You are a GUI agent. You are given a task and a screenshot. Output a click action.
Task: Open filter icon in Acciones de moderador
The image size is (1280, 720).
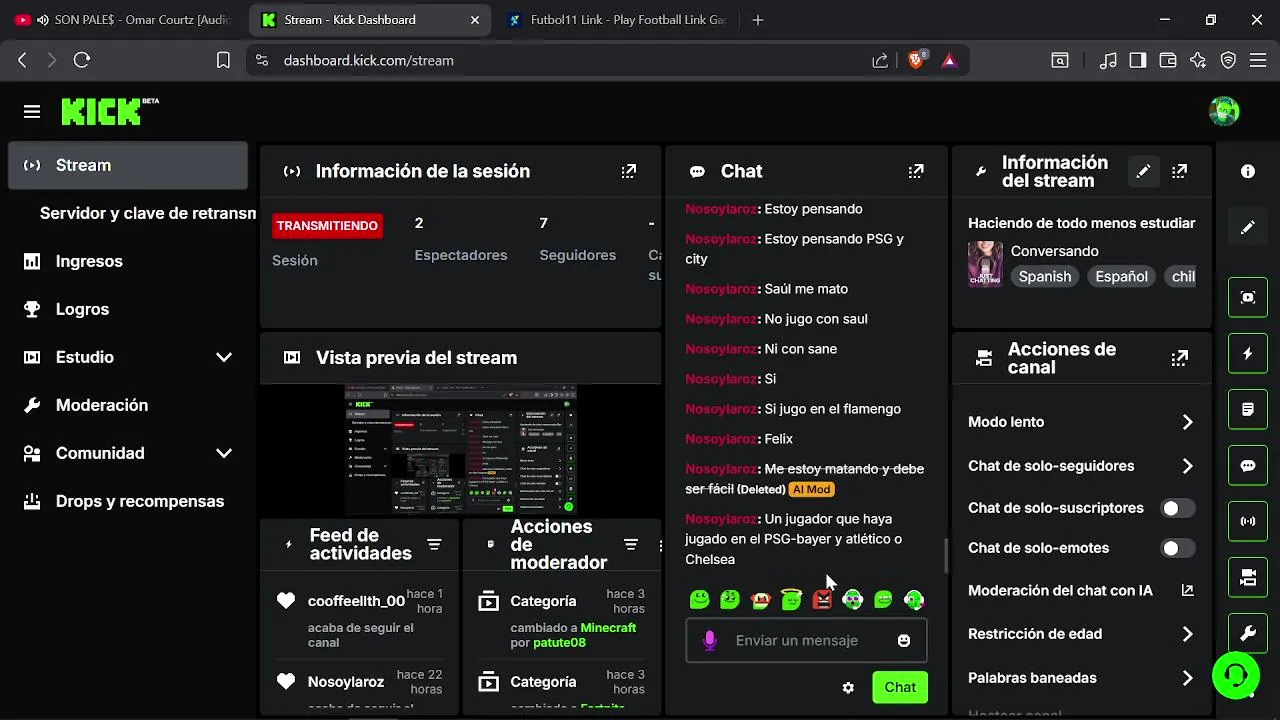click(x=631, y=544)
